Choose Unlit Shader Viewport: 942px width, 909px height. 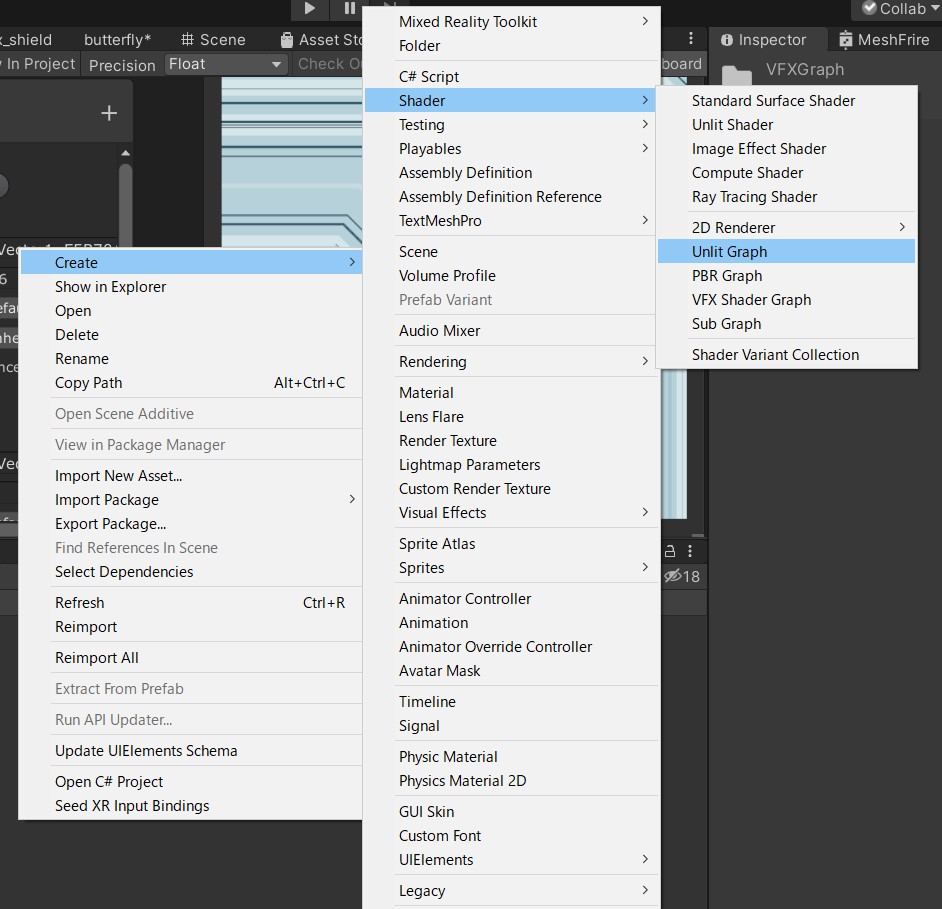786,124
